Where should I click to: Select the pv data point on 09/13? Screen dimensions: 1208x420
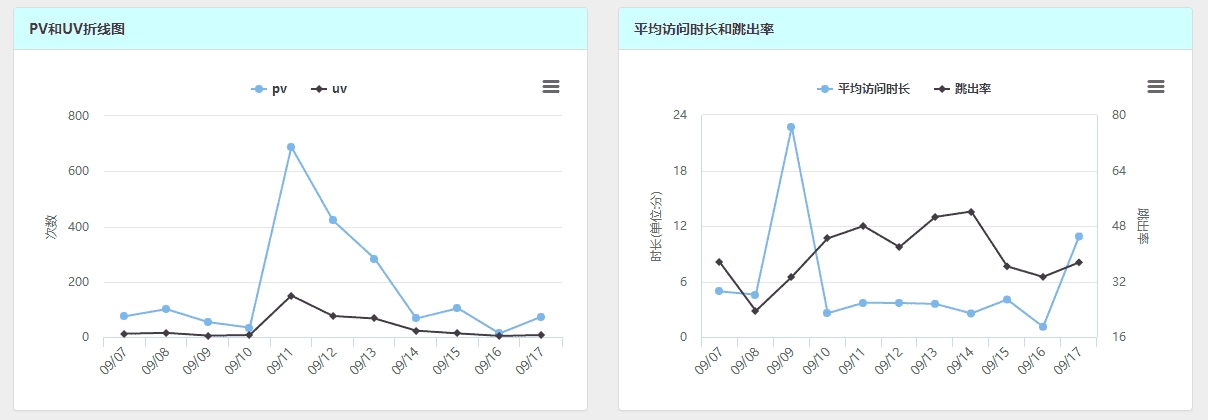(x=374, y=259)
